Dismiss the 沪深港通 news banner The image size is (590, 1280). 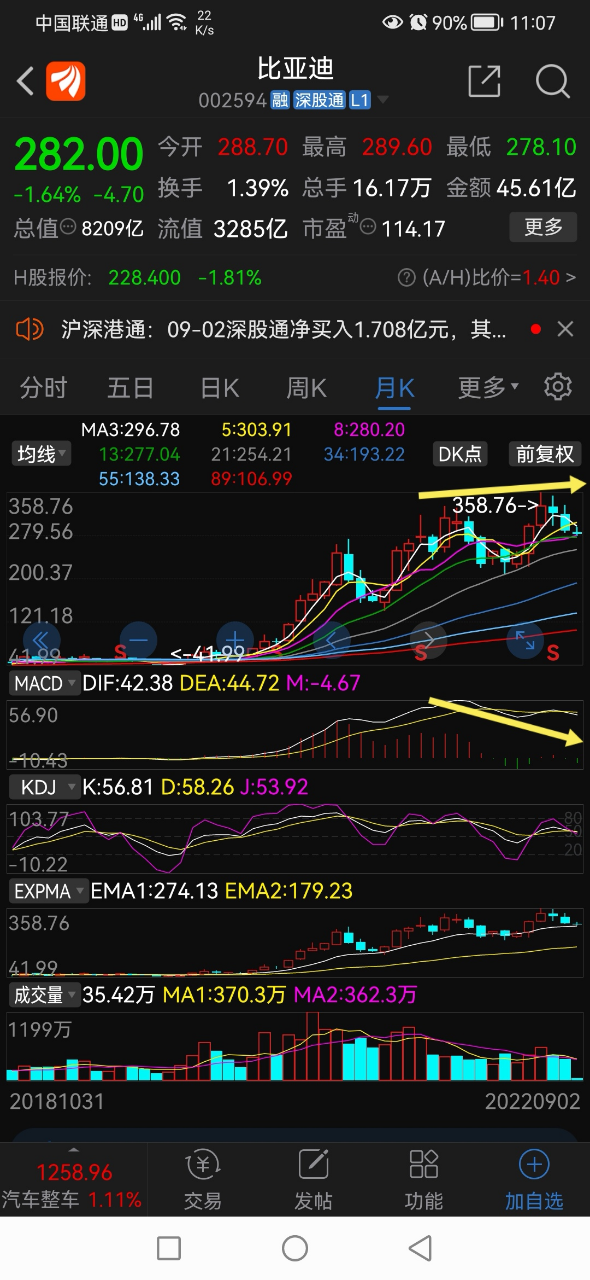point(565,329)
